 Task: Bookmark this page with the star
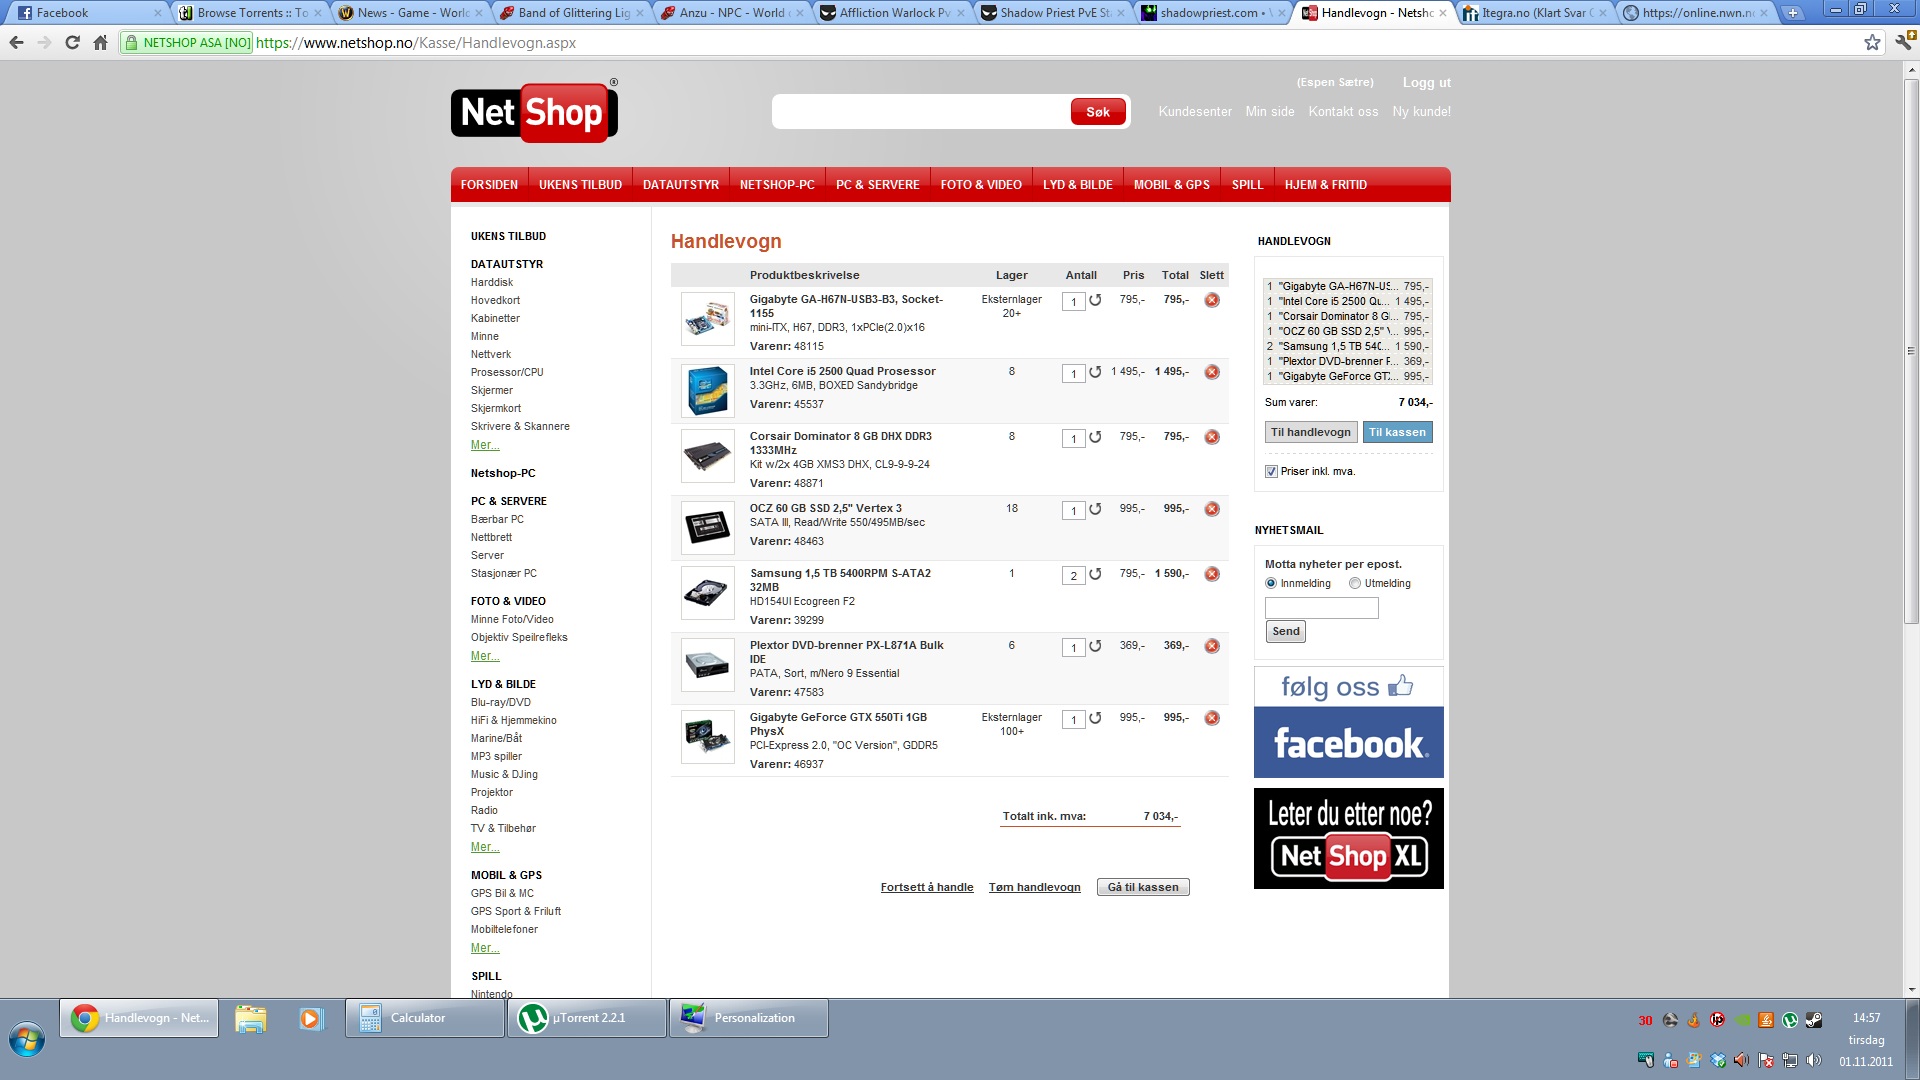(x=1872, y=42)
